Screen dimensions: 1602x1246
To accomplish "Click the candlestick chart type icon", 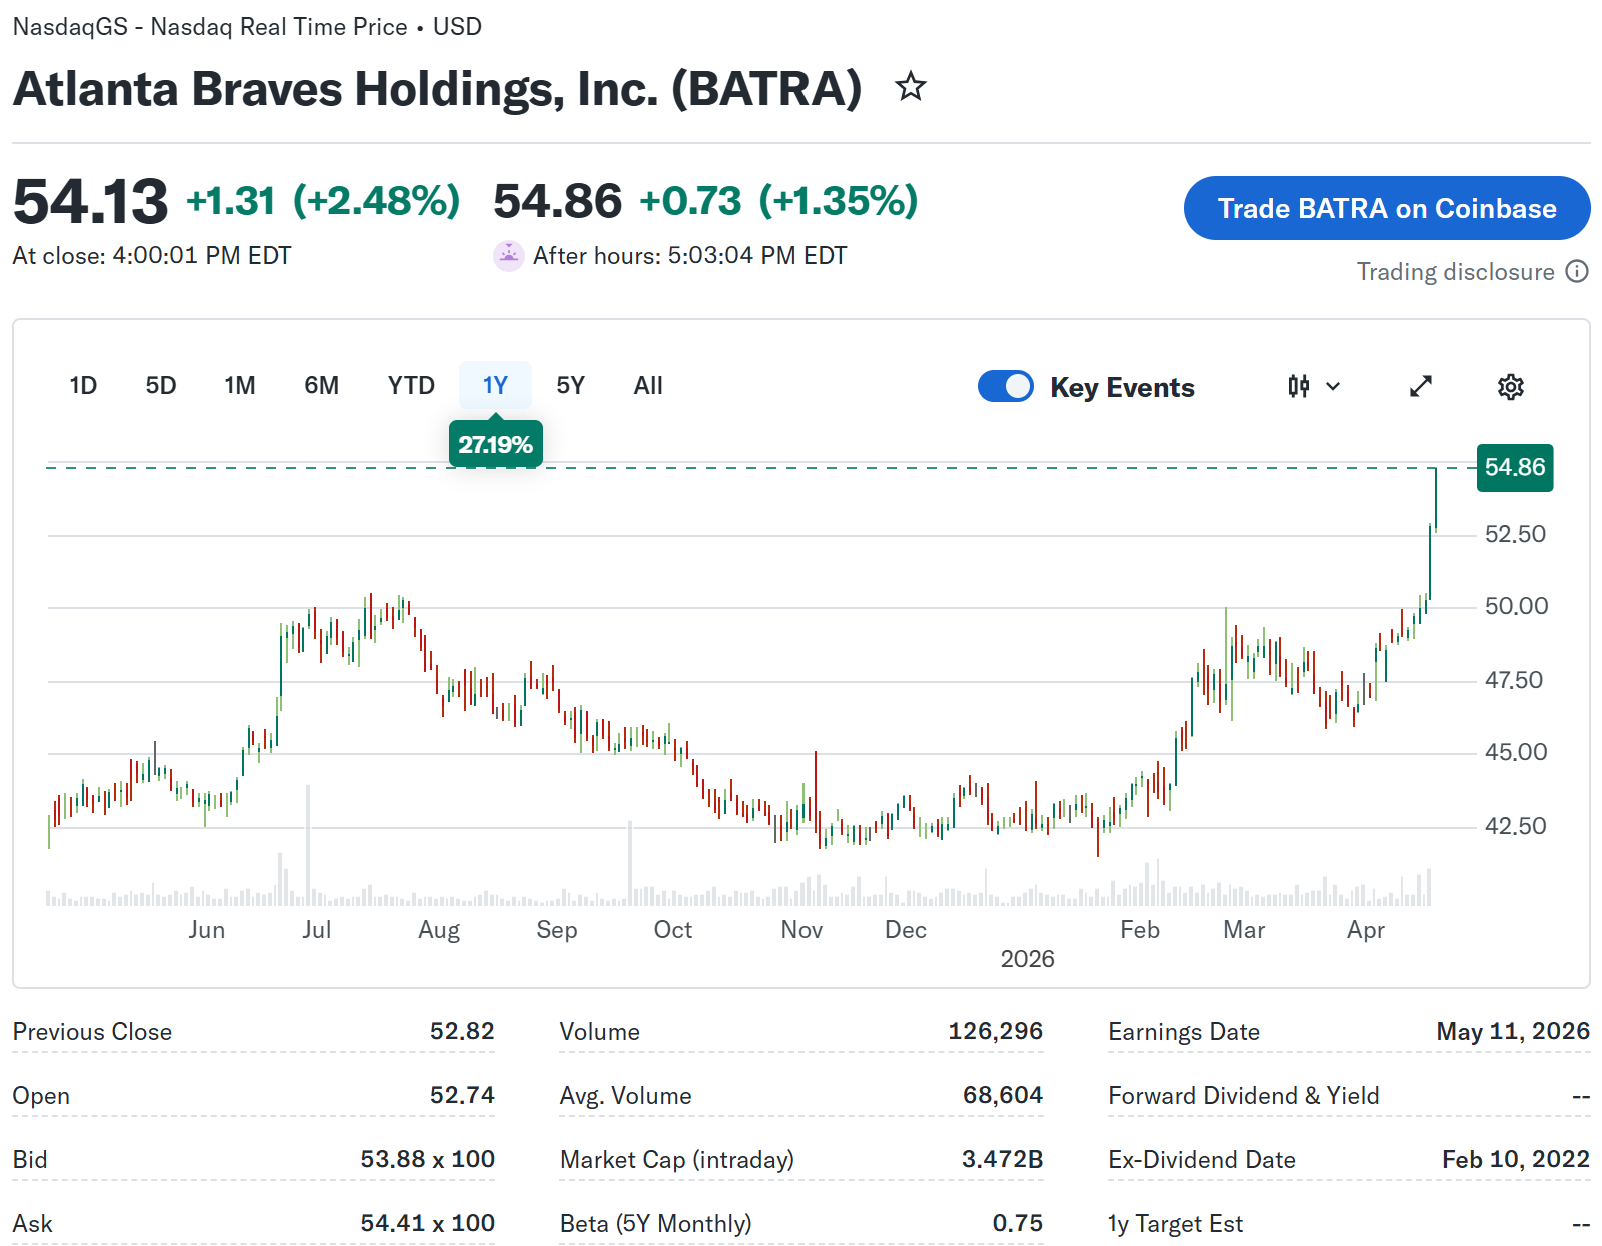I will [x=1298, y=386].
